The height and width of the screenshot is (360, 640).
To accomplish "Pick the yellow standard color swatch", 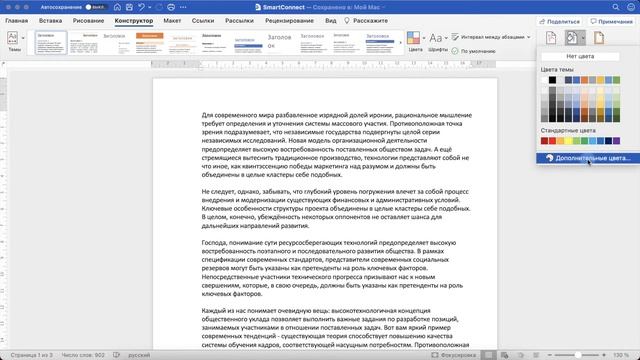I will coord(568,141).
